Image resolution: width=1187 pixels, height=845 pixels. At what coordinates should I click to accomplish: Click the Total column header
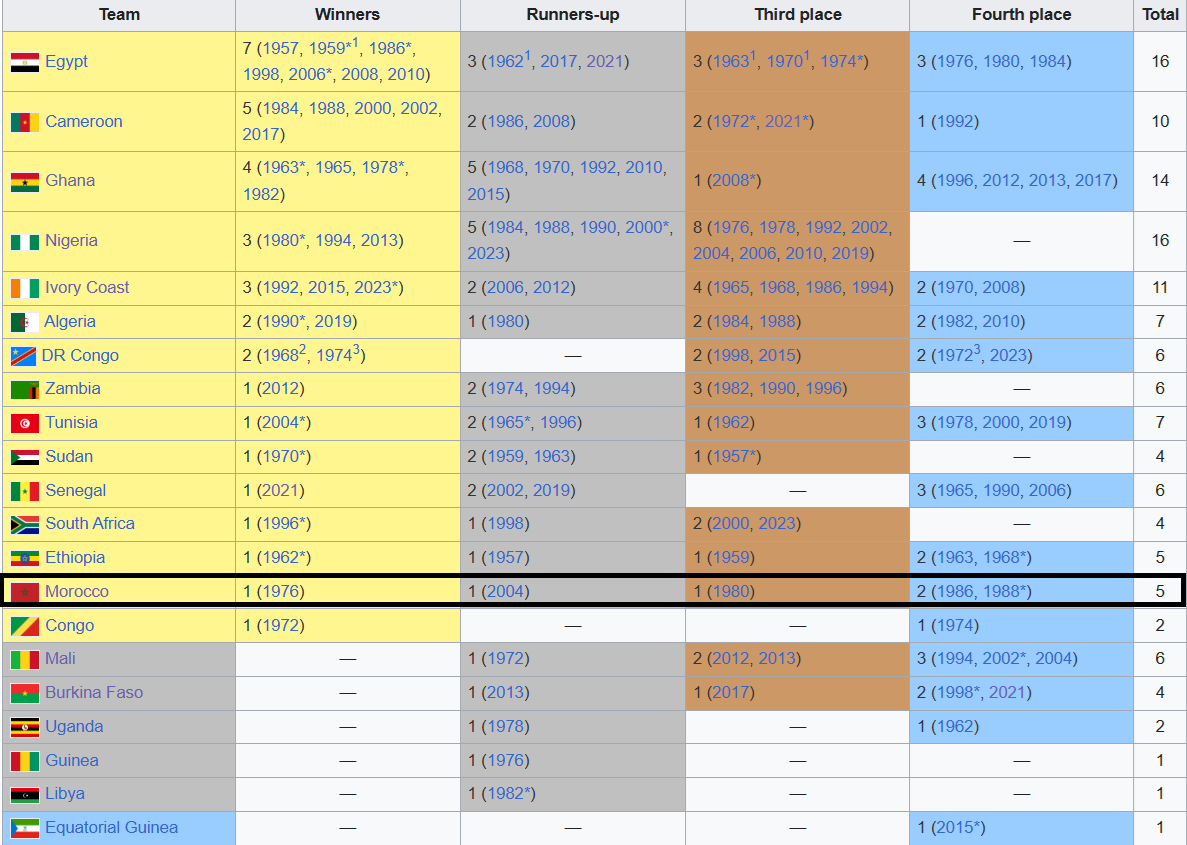pos(1161,14)
